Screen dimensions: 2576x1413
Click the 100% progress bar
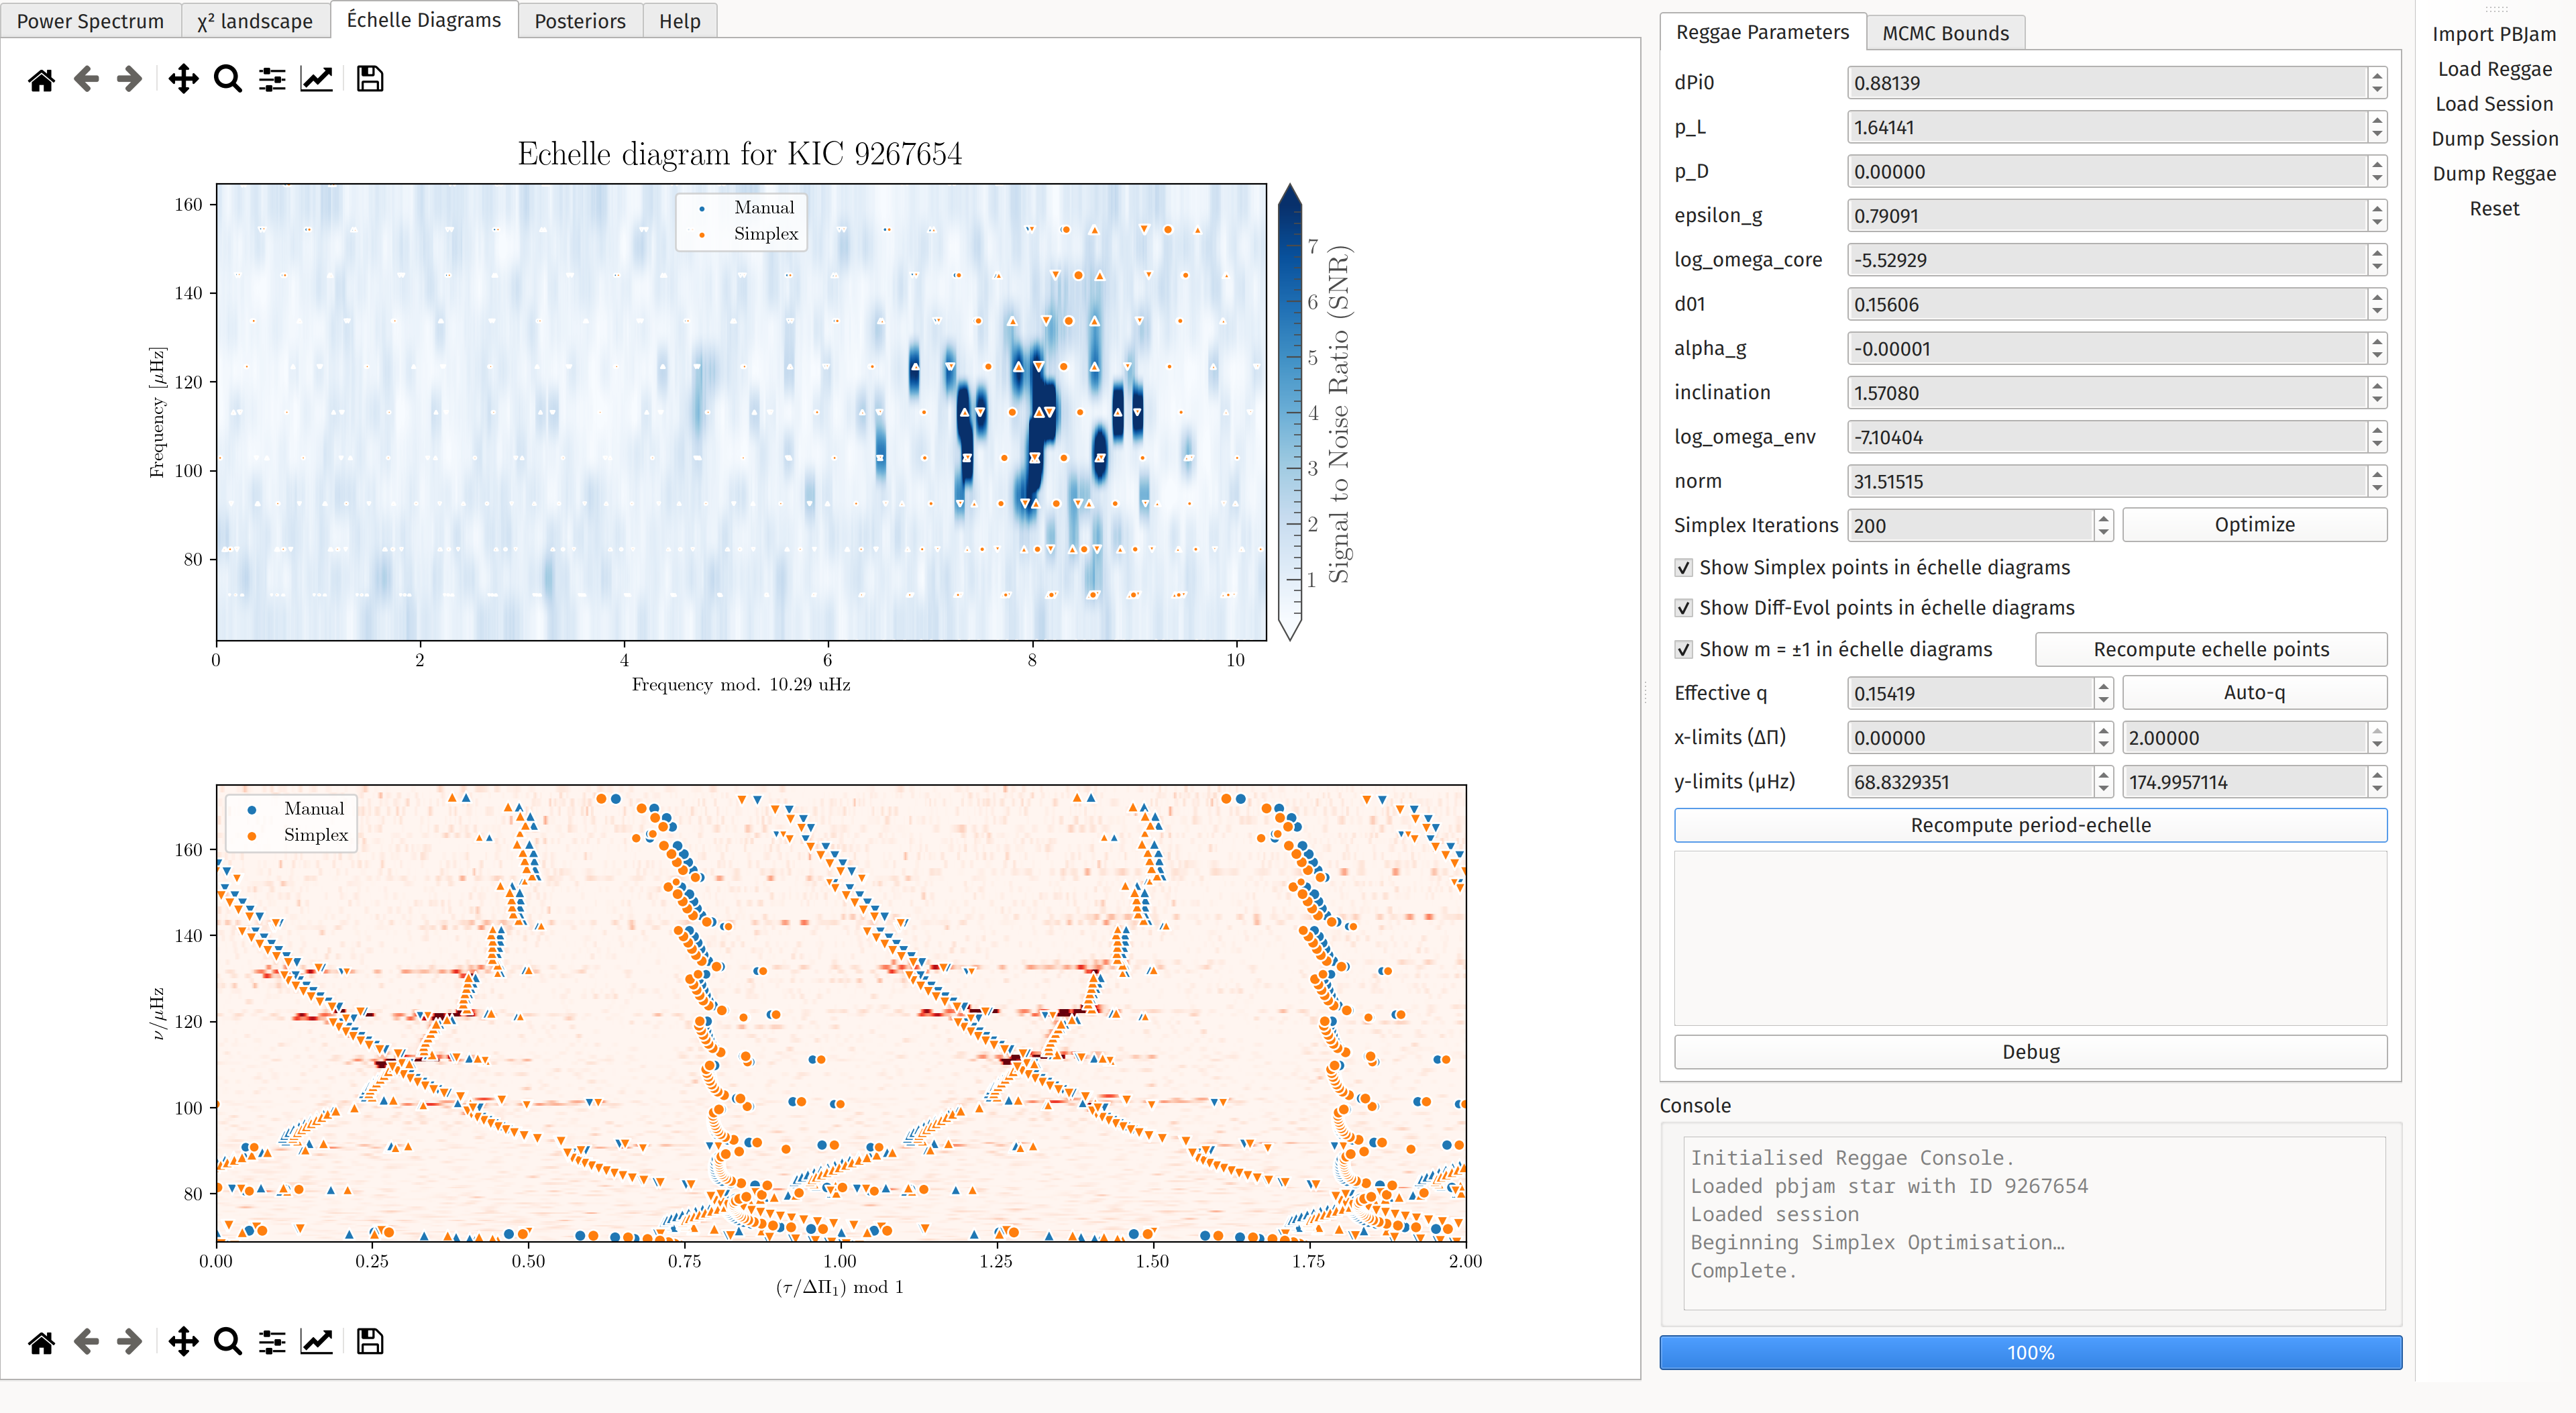coord(2029,1352)
